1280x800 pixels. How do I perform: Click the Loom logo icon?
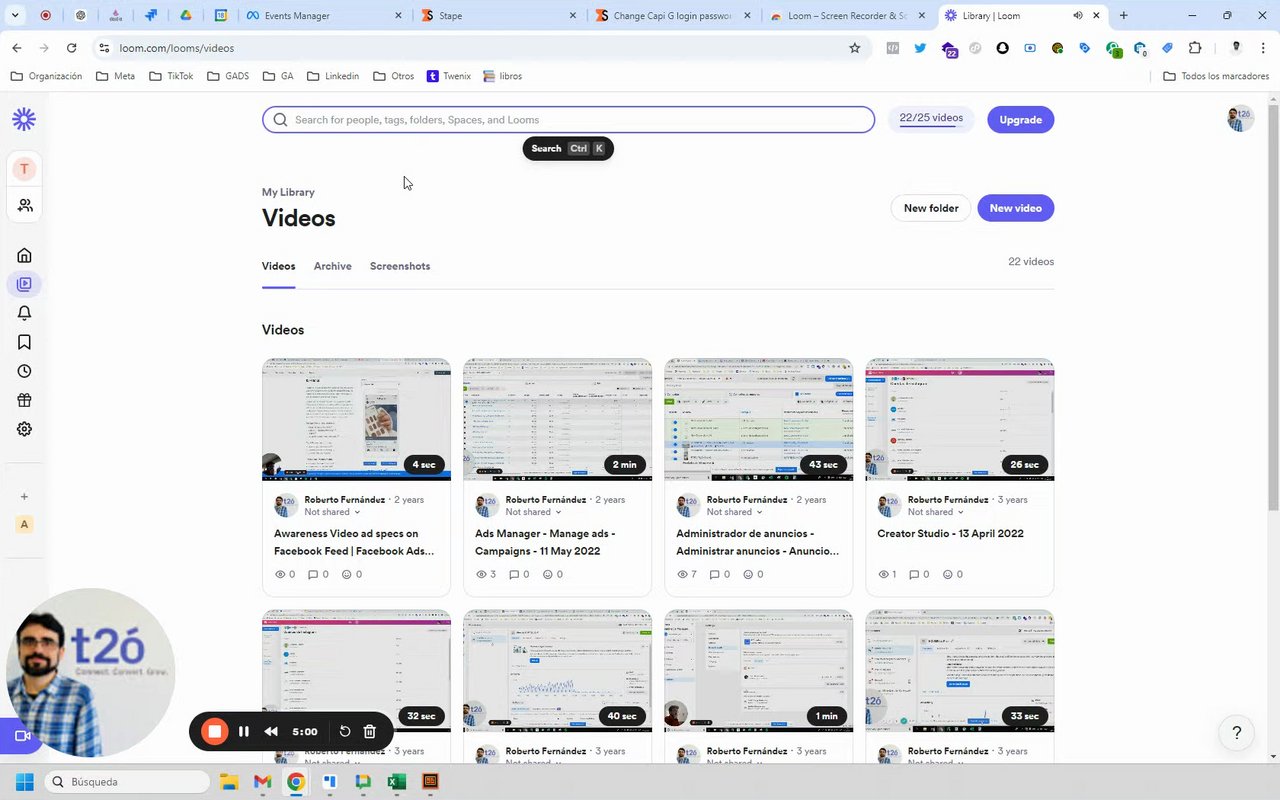[x=24, y=120]
